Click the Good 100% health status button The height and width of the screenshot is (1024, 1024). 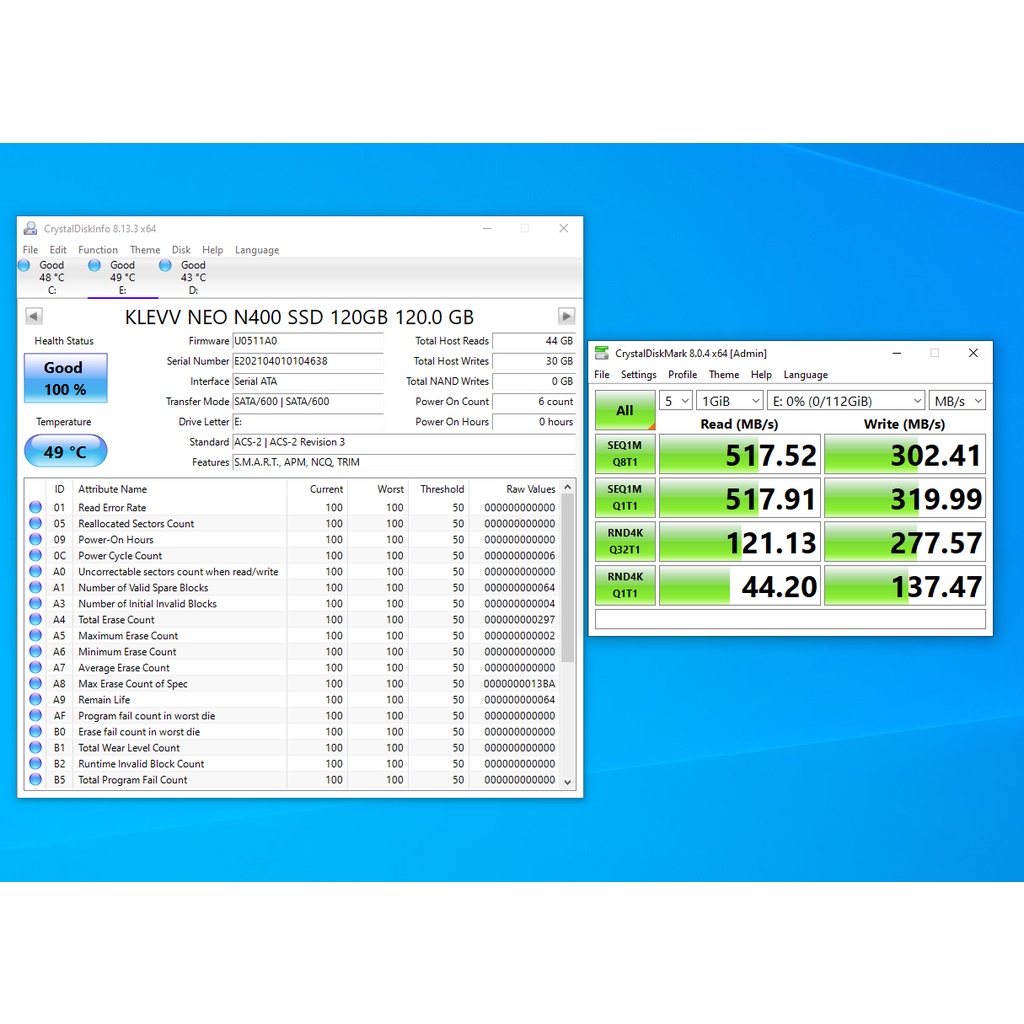pyautogui.click(x=65, y=378)
